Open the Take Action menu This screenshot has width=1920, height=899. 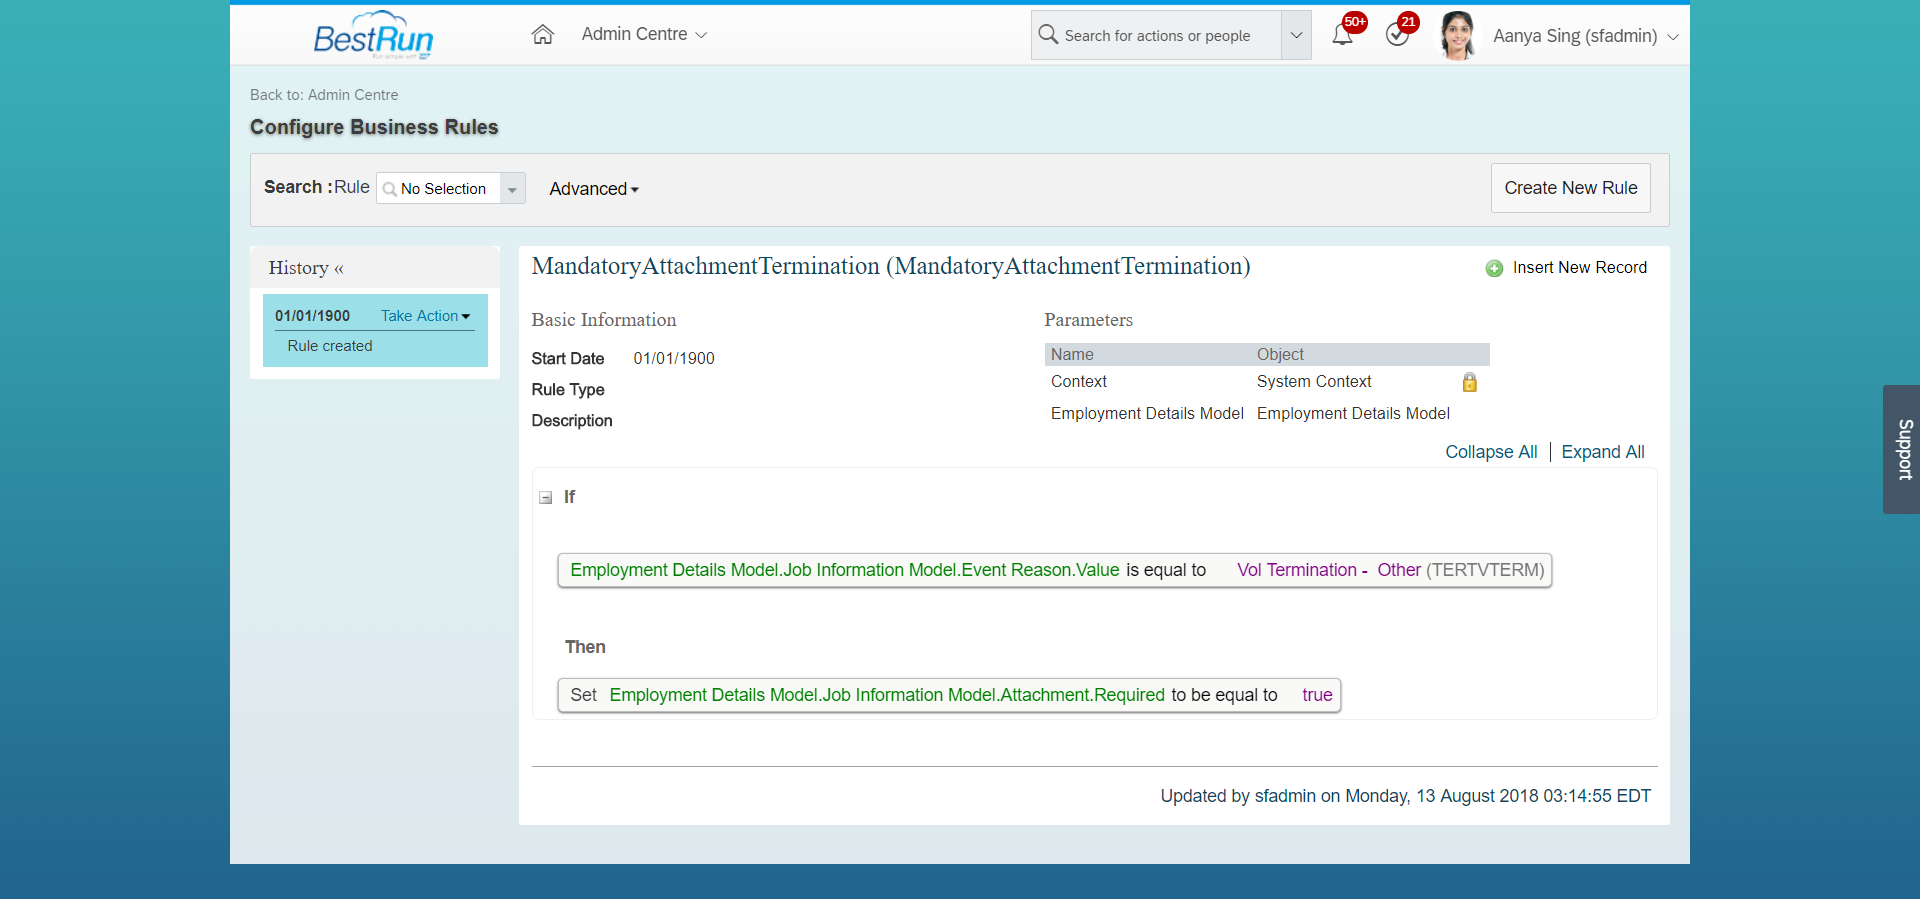[425, 316]
